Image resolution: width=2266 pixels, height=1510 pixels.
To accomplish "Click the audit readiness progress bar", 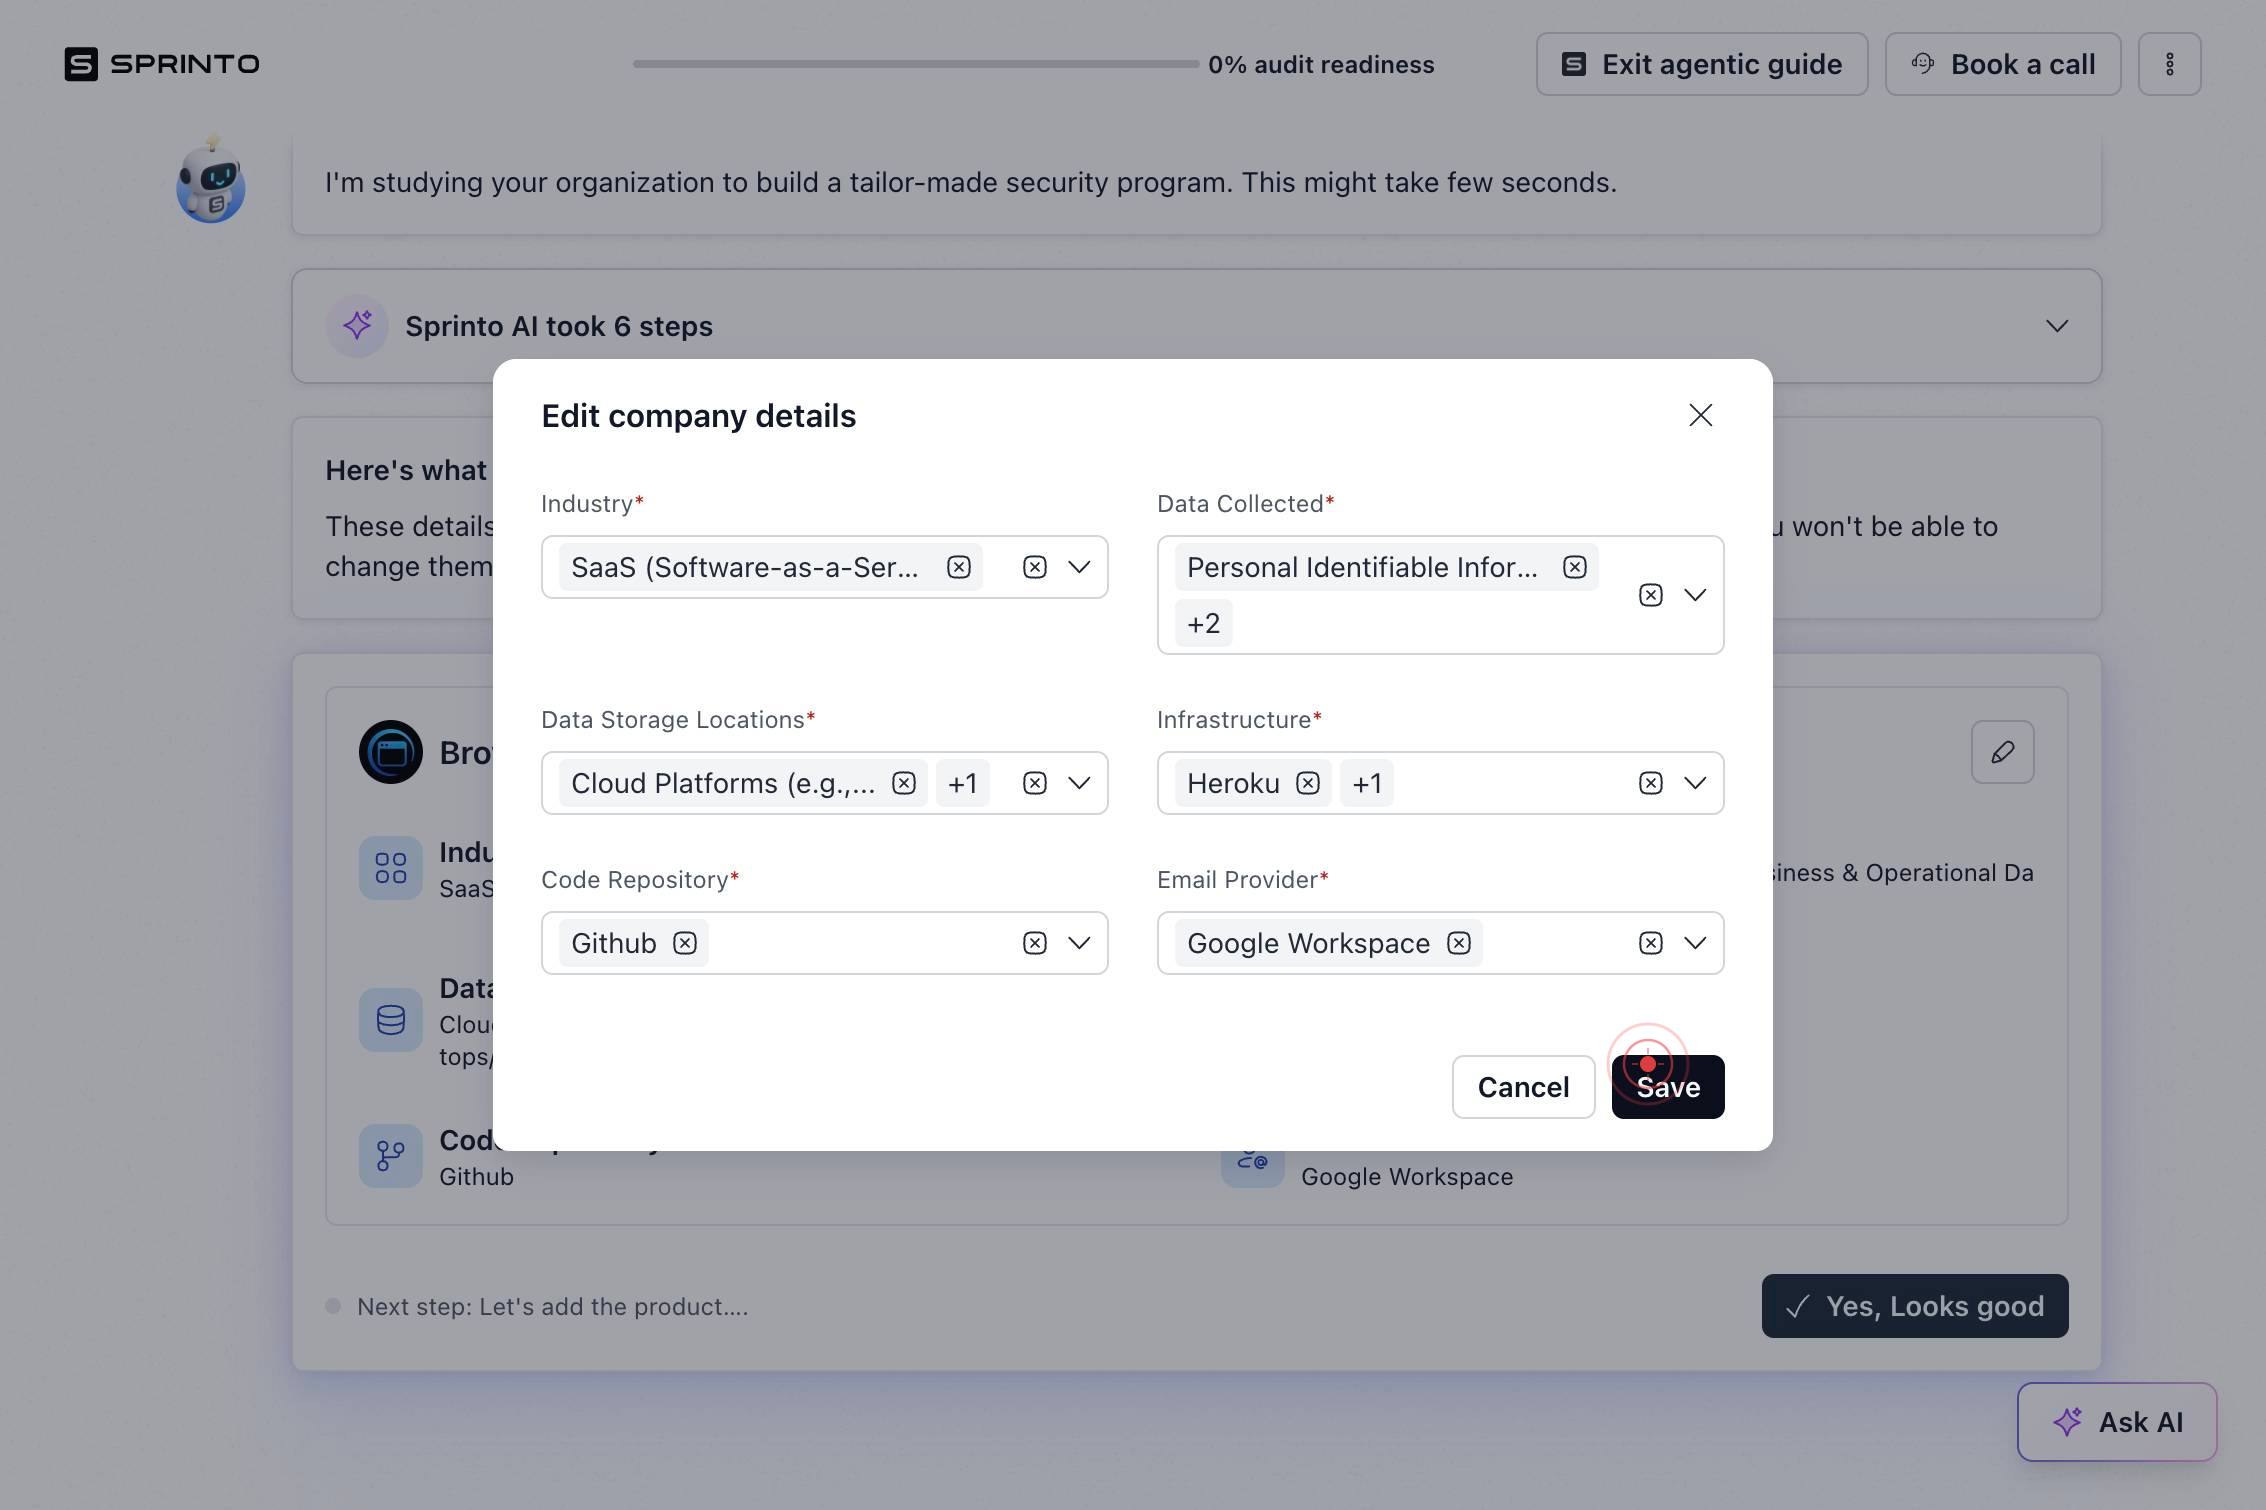I will click(915, 64).
